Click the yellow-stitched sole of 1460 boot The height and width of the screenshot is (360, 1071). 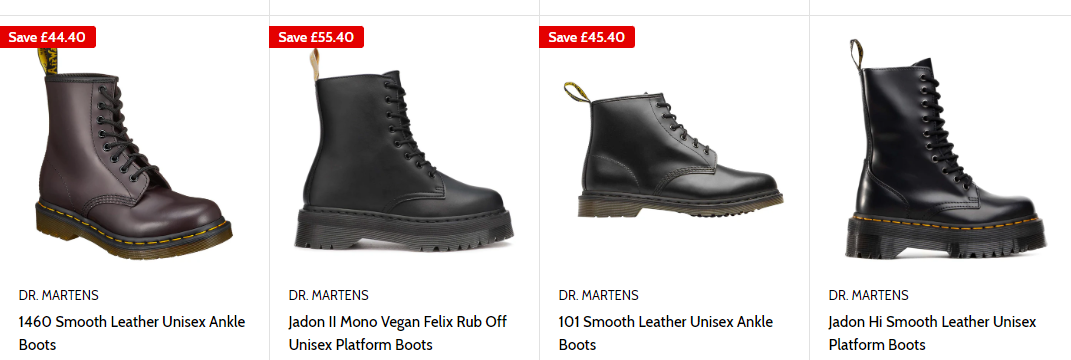(x=135, y=231)
